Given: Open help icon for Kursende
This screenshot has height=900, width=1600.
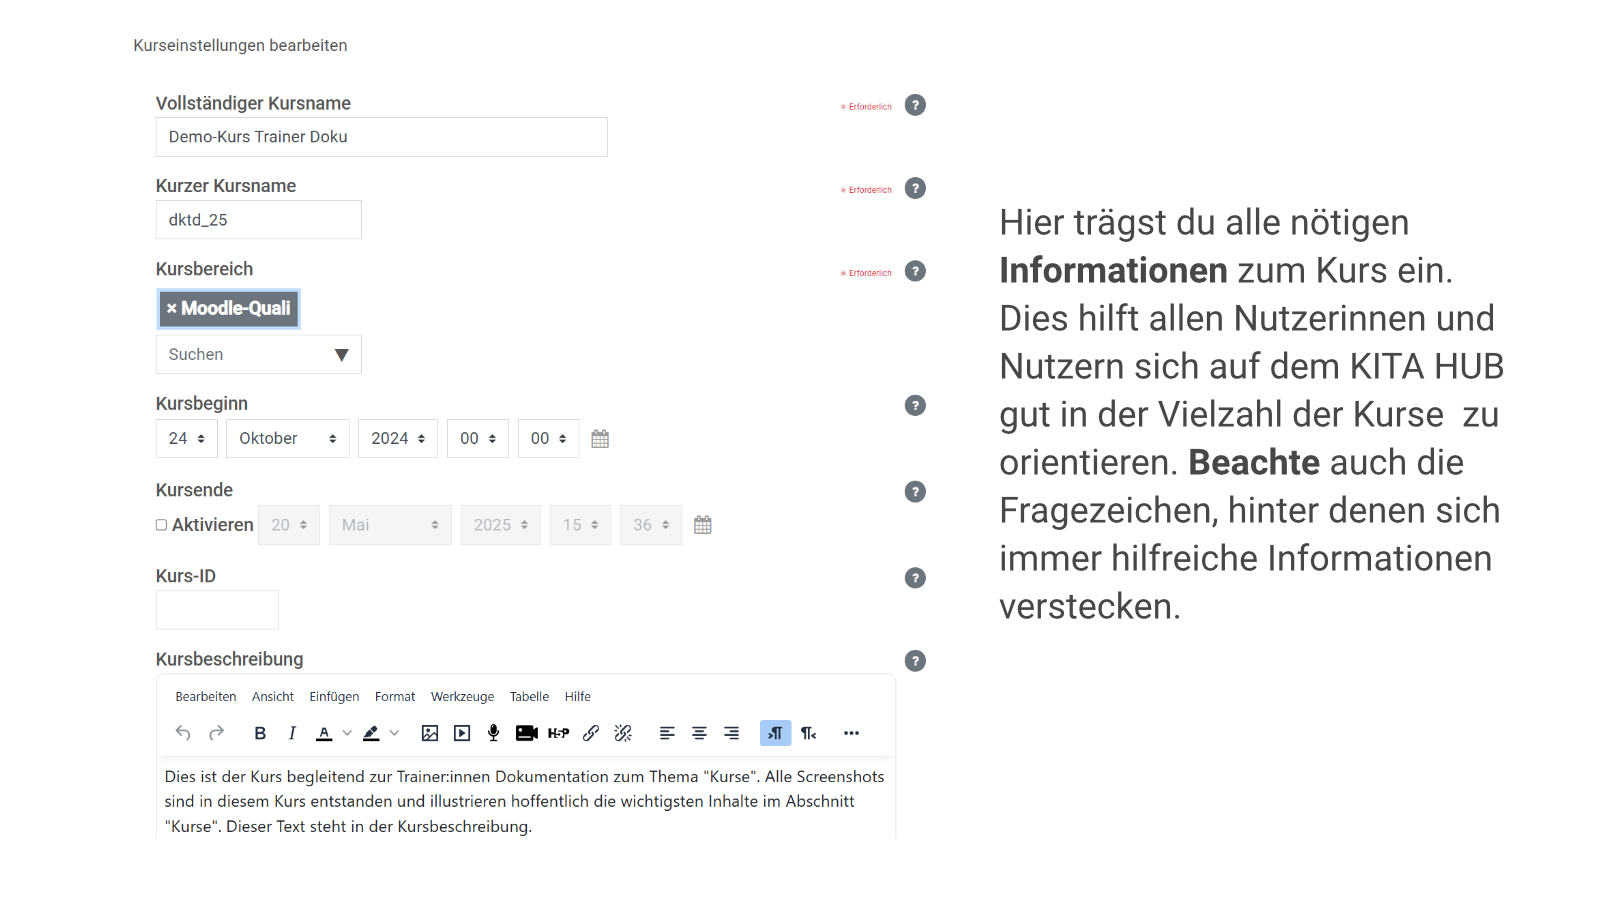Looking at the screenshot, I should [915, 492].
